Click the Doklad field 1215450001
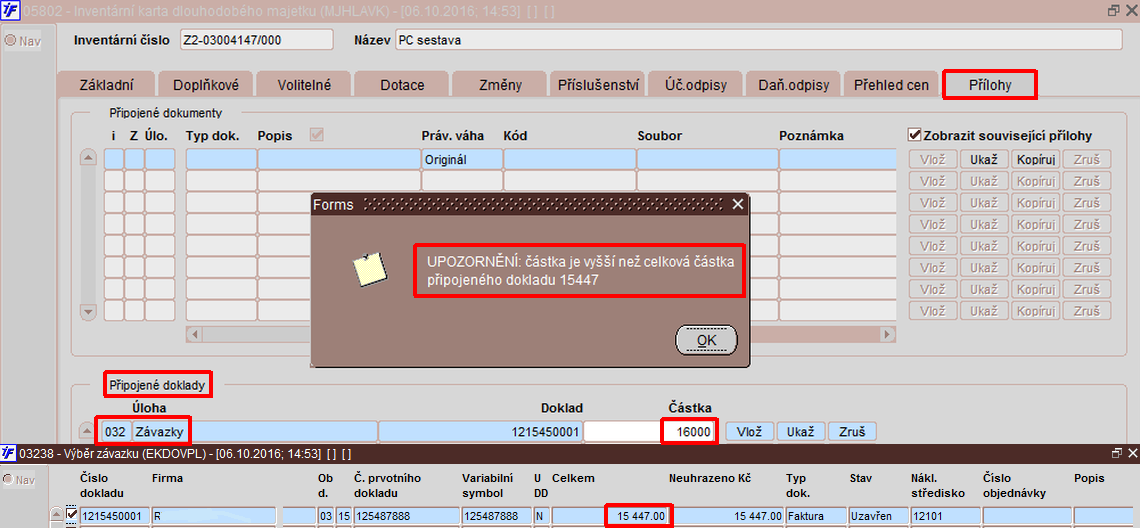This screenshot has width=1140, height=528. coord(480,431)
